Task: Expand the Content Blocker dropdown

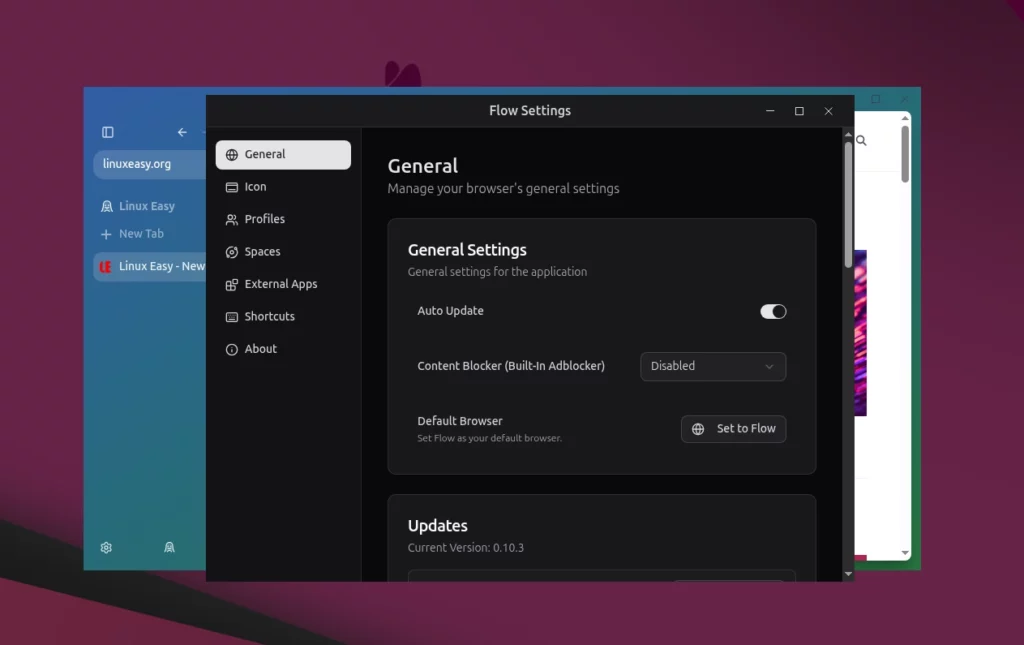Action: click(712, 366)
